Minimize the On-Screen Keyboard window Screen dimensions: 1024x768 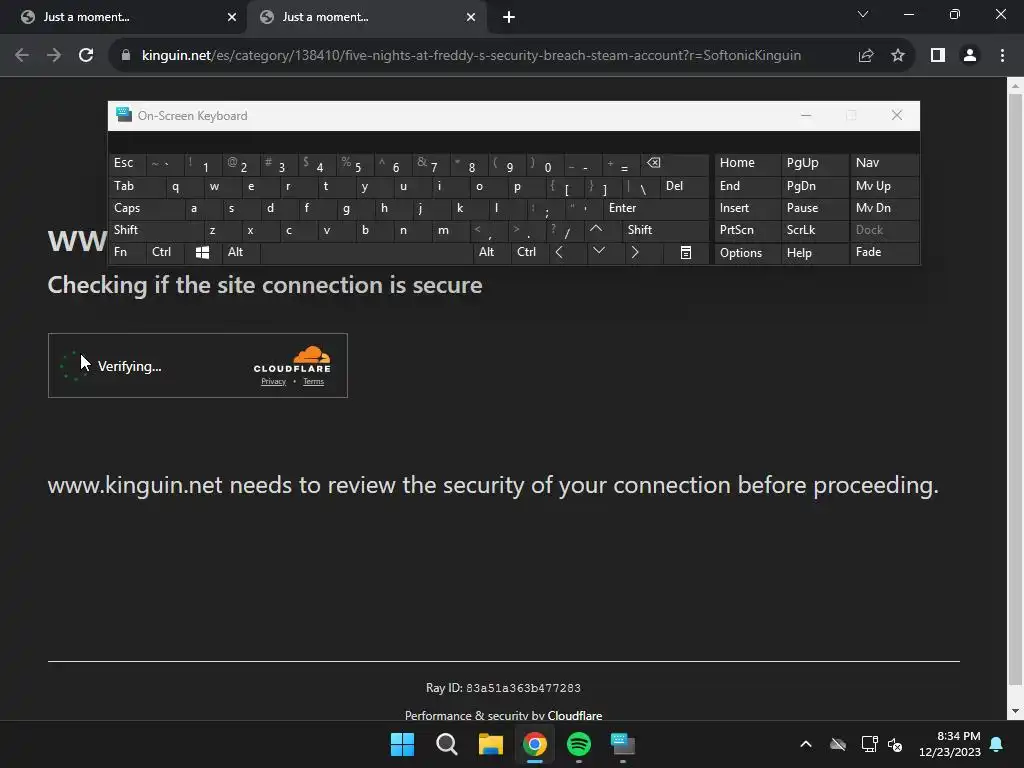806,116
